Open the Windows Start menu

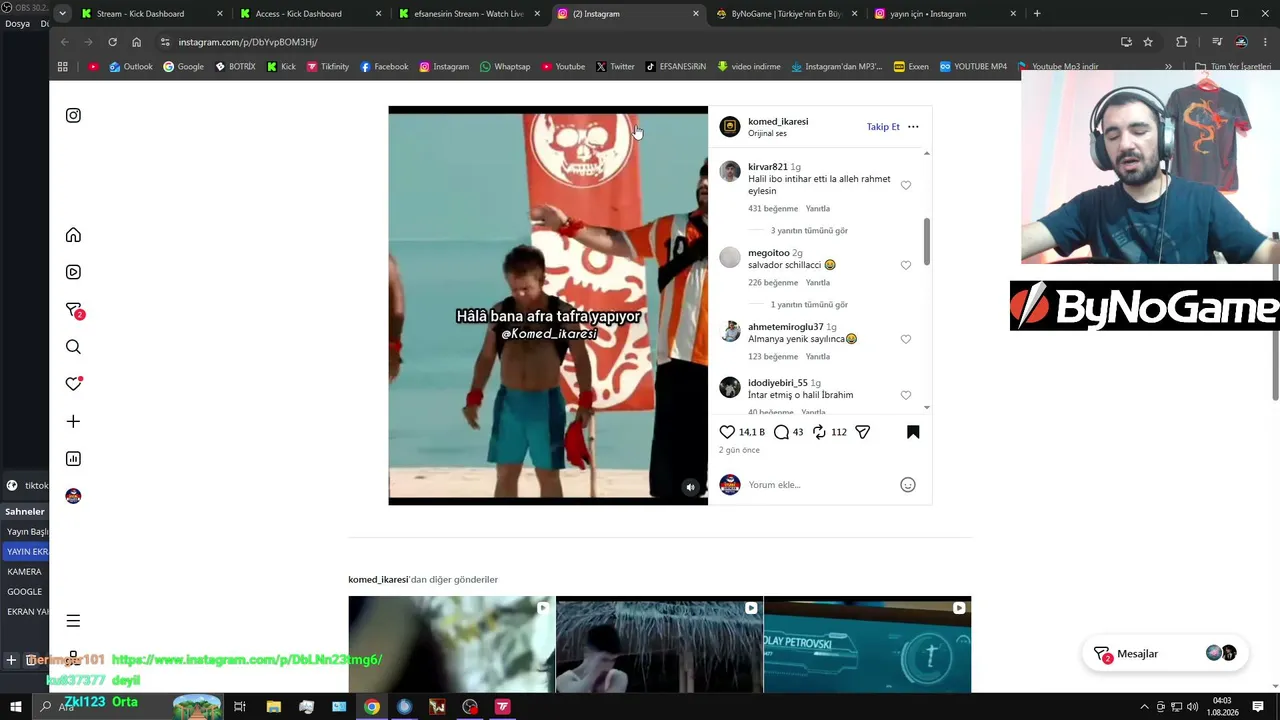click(x=15, y=707)
